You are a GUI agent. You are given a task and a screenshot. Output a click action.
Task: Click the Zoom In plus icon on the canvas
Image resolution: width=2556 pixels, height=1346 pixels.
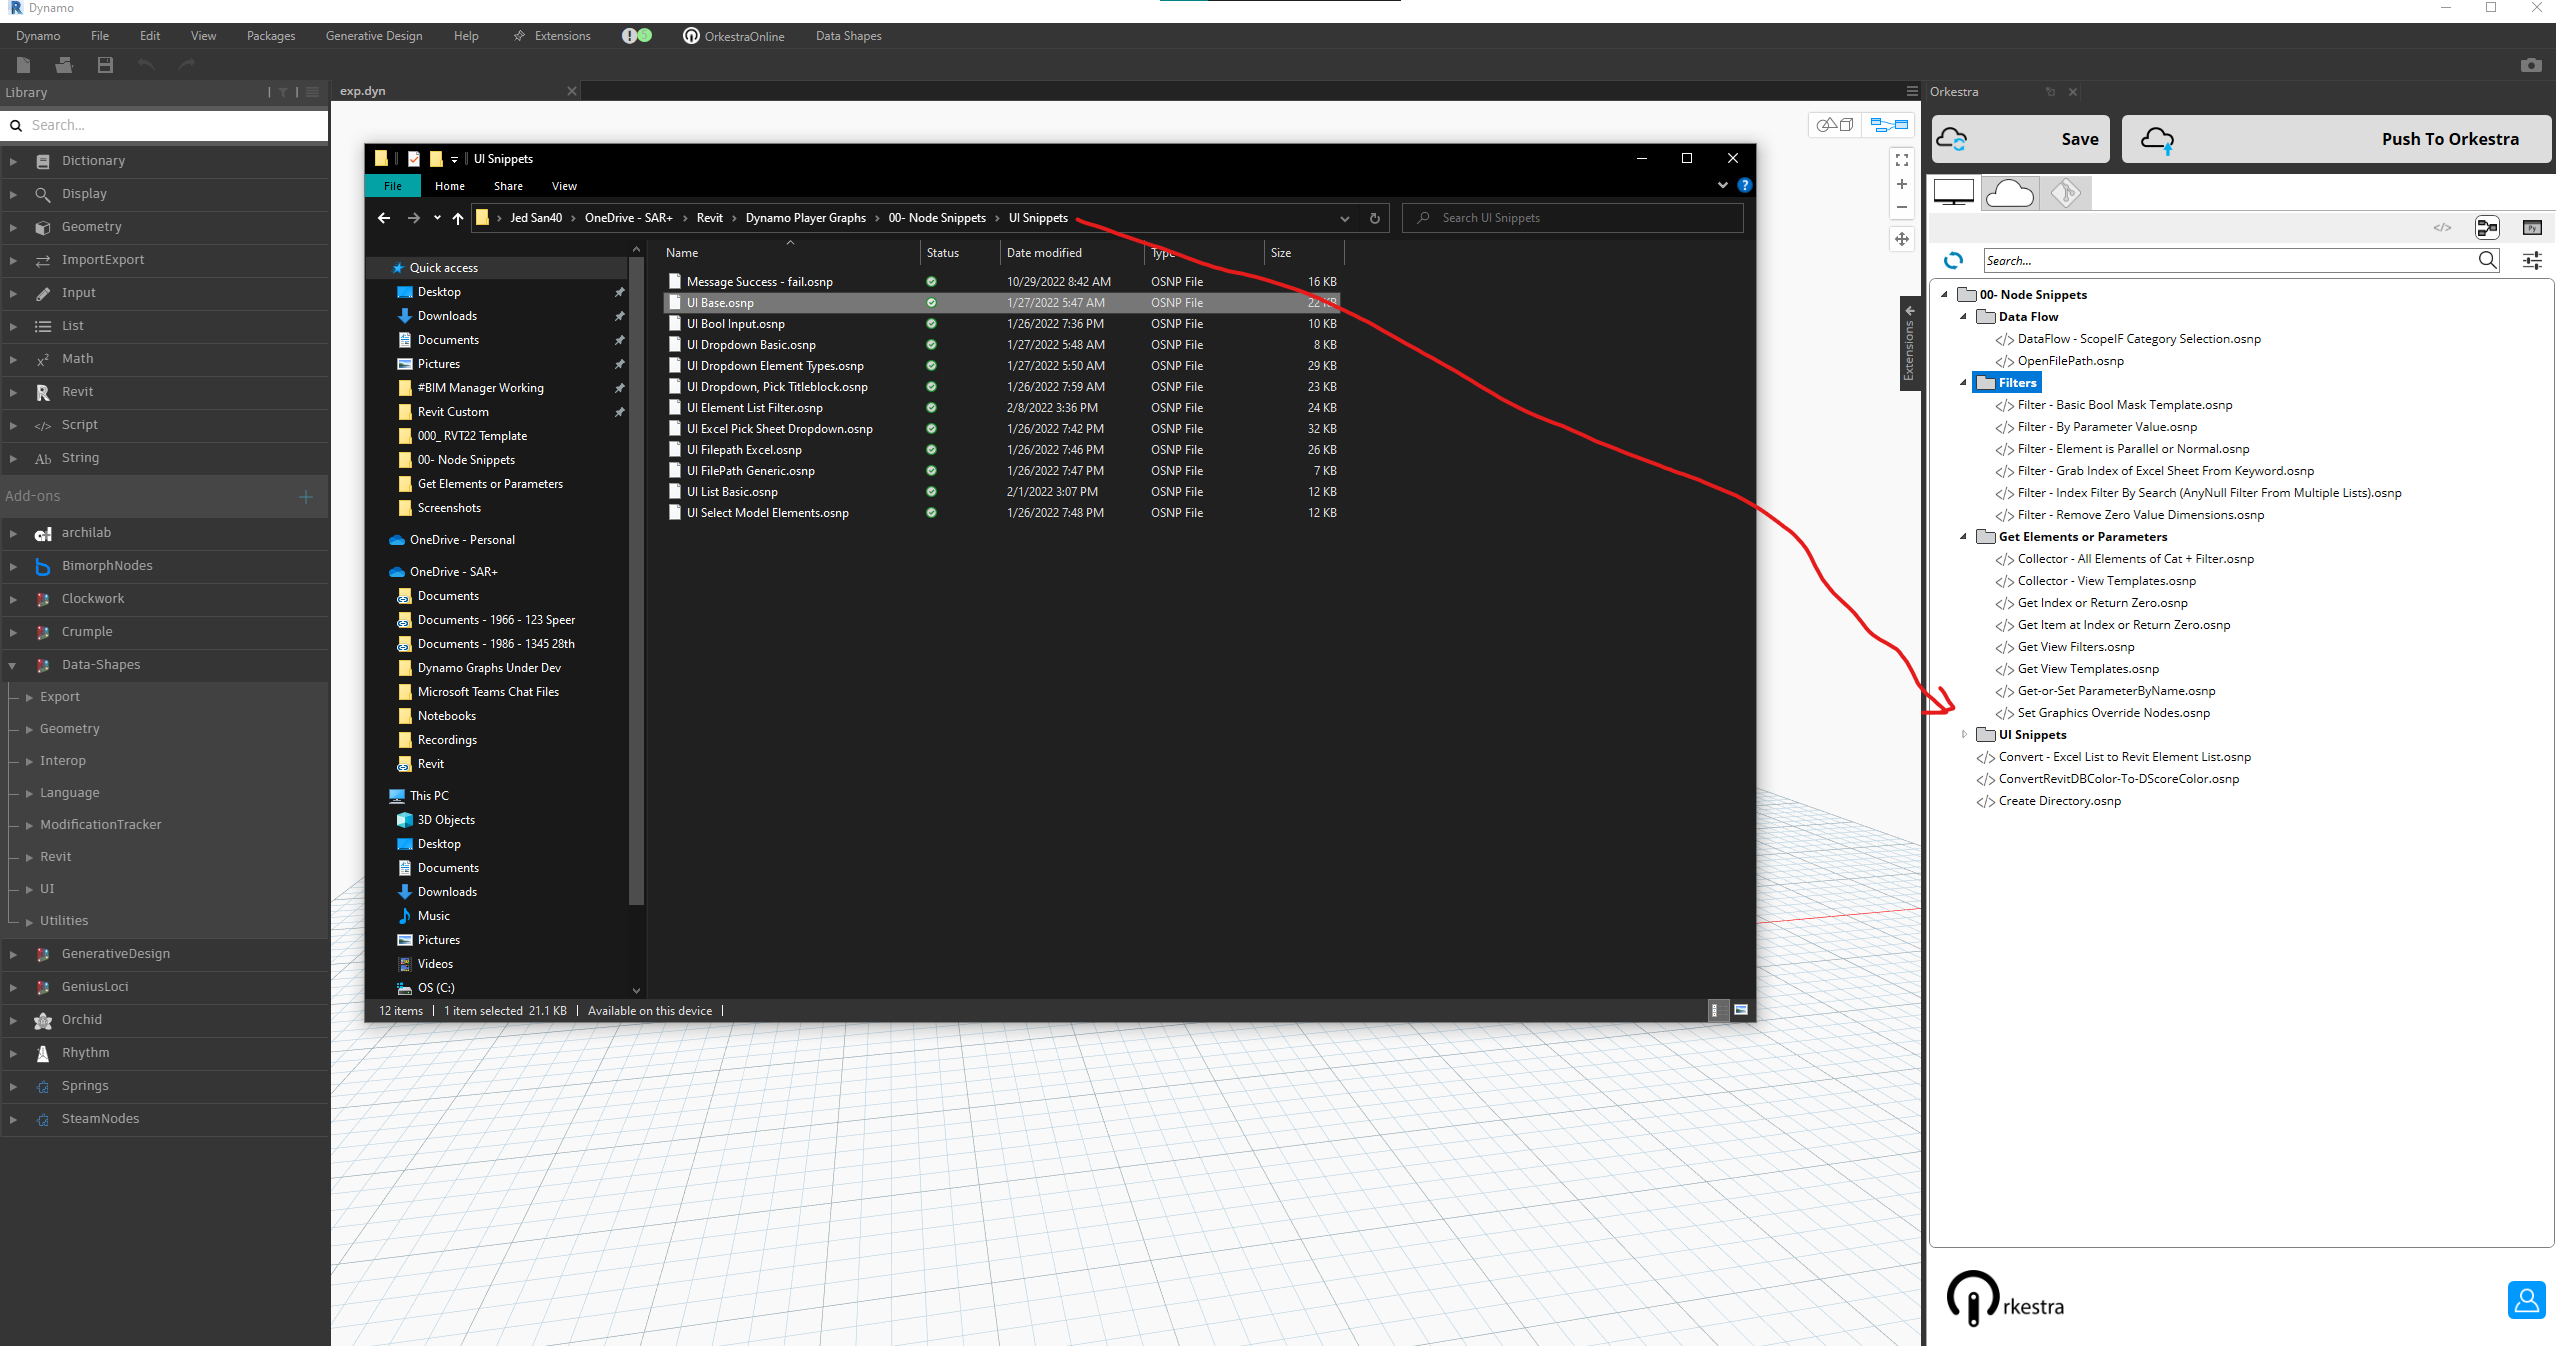click(1901, 184)
